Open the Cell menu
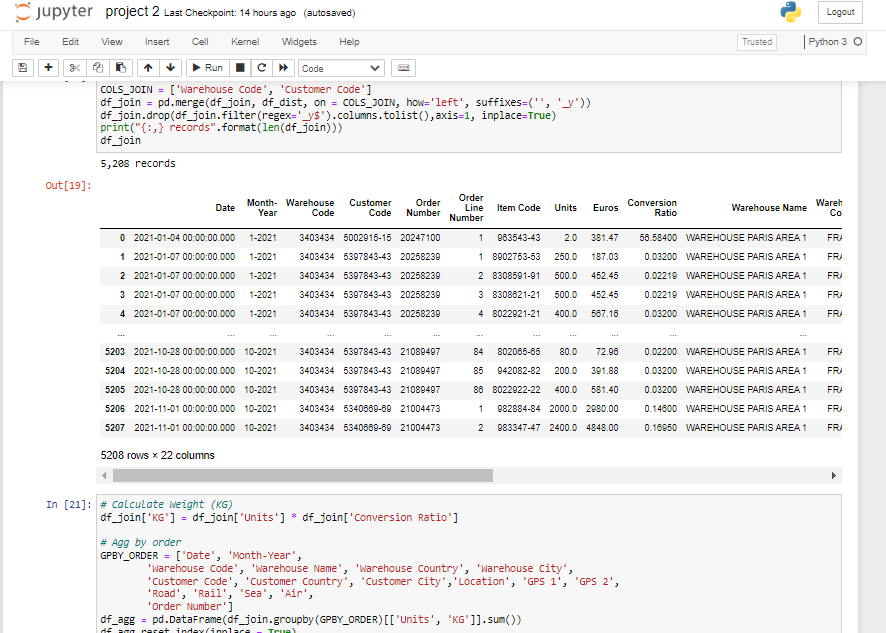 point(200,42)
